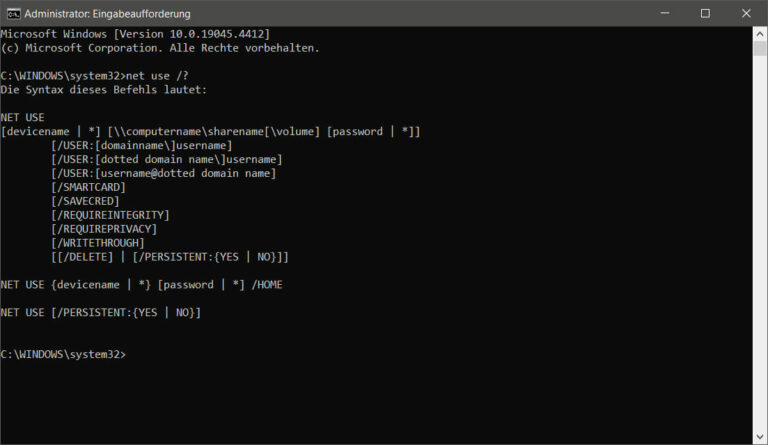The height and width of the screenshot is (445, 768).
Task: Click the /HOME parameter text
Action: pyautogui.click(x=267, y=285)
